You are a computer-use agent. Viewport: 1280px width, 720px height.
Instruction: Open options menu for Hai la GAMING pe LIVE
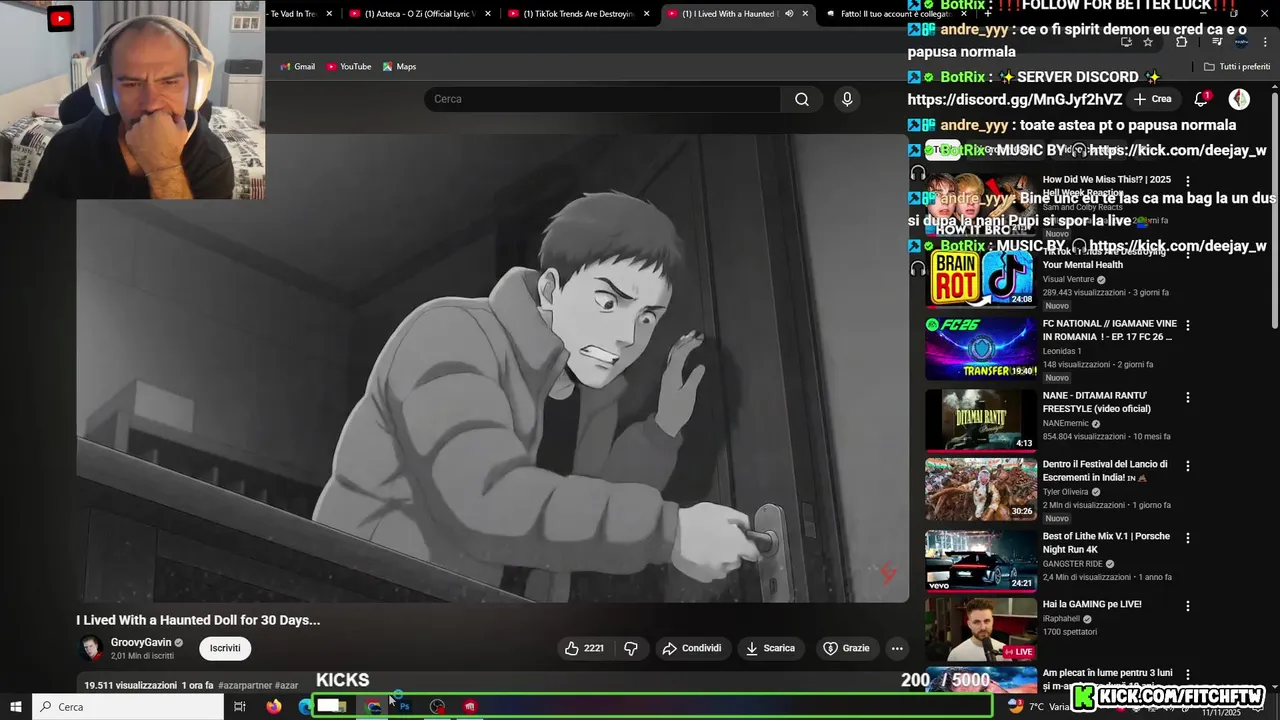pos(1188,605)
